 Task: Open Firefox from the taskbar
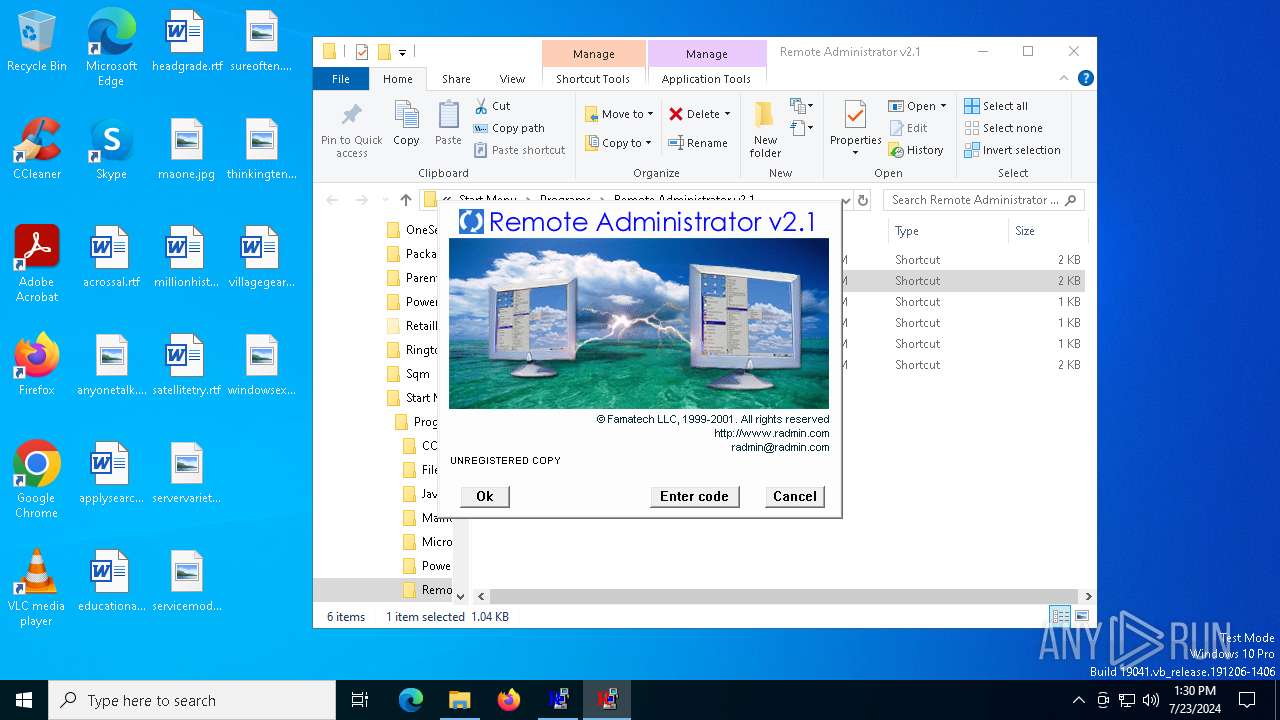point(509,700)
